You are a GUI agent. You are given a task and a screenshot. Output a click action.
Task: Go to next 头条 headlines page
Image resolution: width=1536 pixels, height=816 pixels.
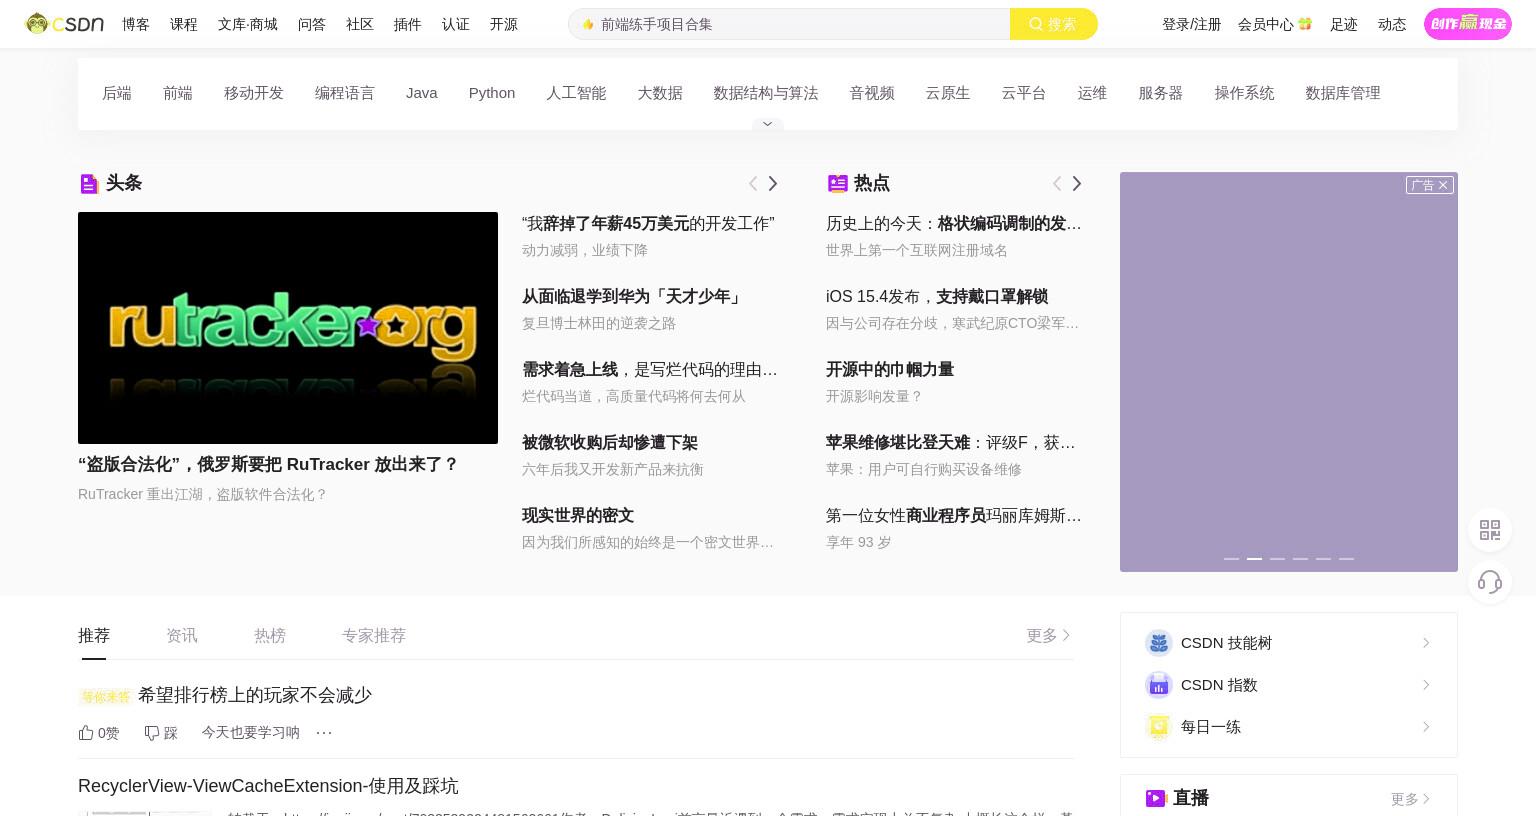click(x=773, y=183)
